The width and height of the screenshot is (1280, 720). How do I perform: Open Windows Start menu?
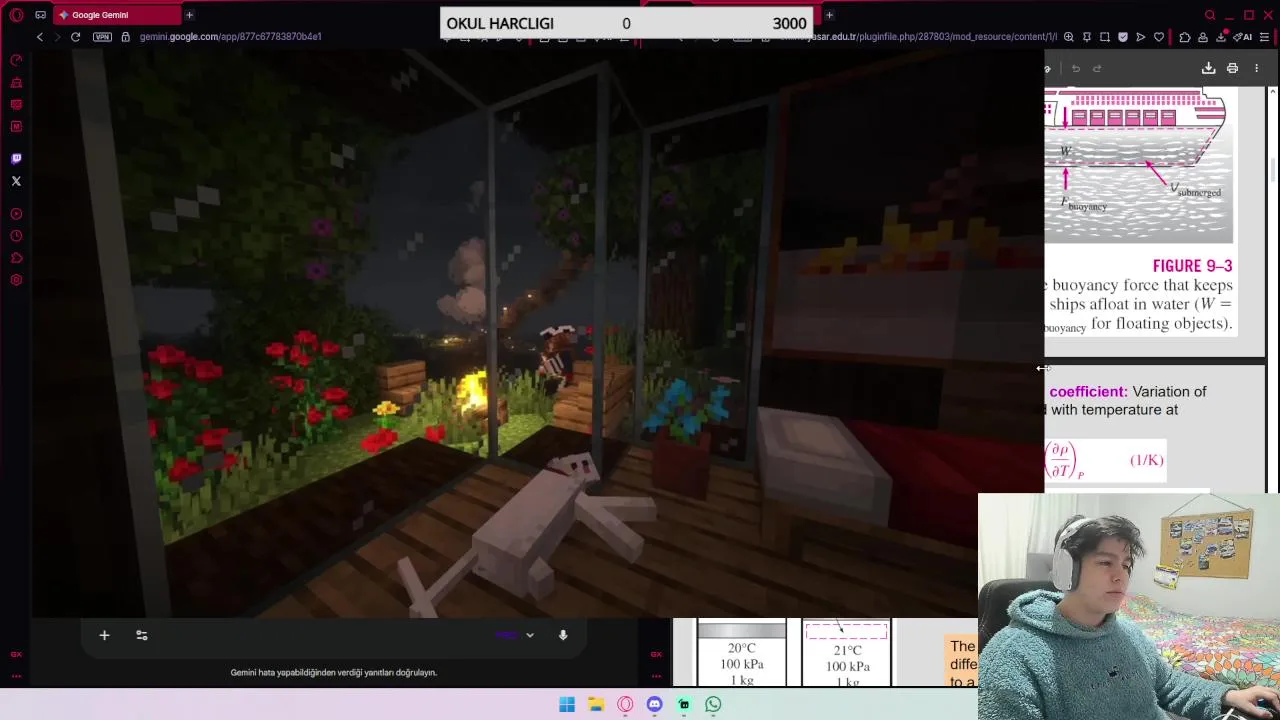click(x=567, y=704)
